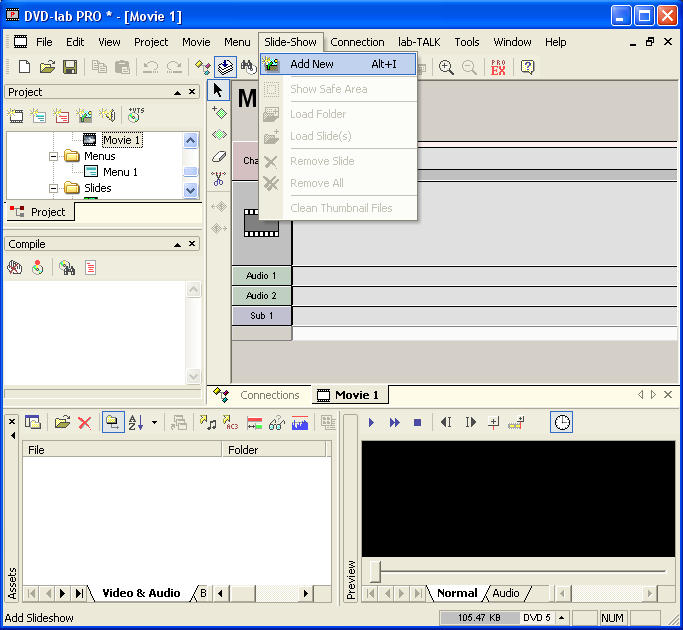The image size is (683, 630).
Task: Click the preview position slider handle
Action: click(375, 571)
